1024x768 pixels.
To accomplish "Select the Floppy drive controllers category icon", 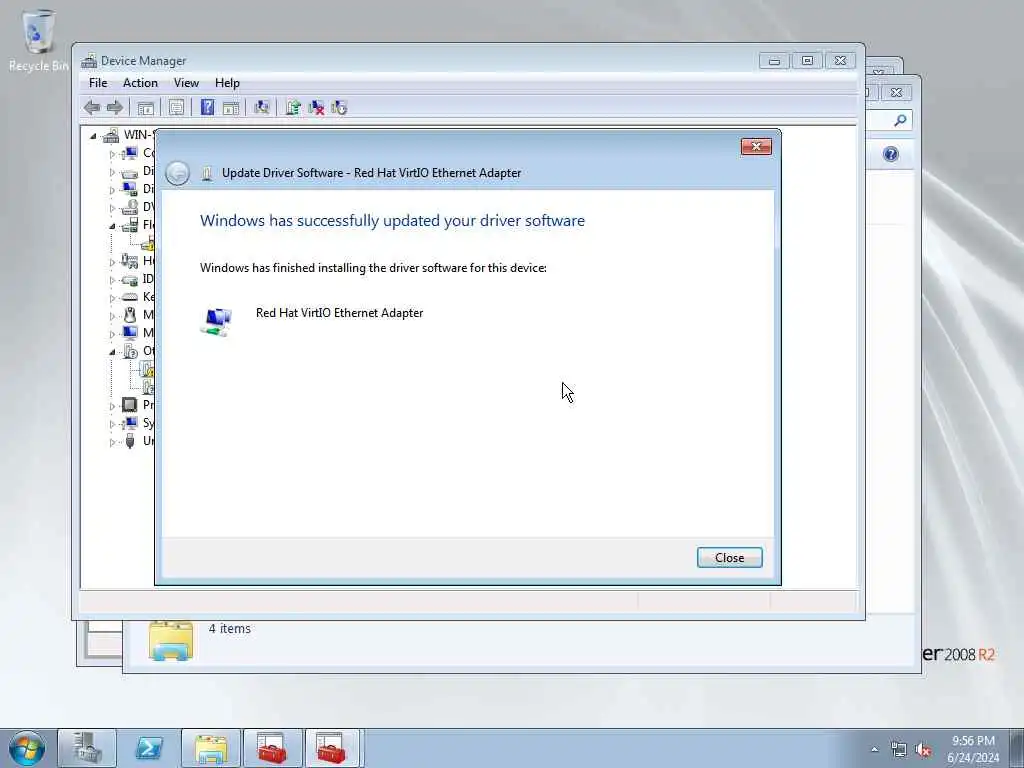I will 130,225.
